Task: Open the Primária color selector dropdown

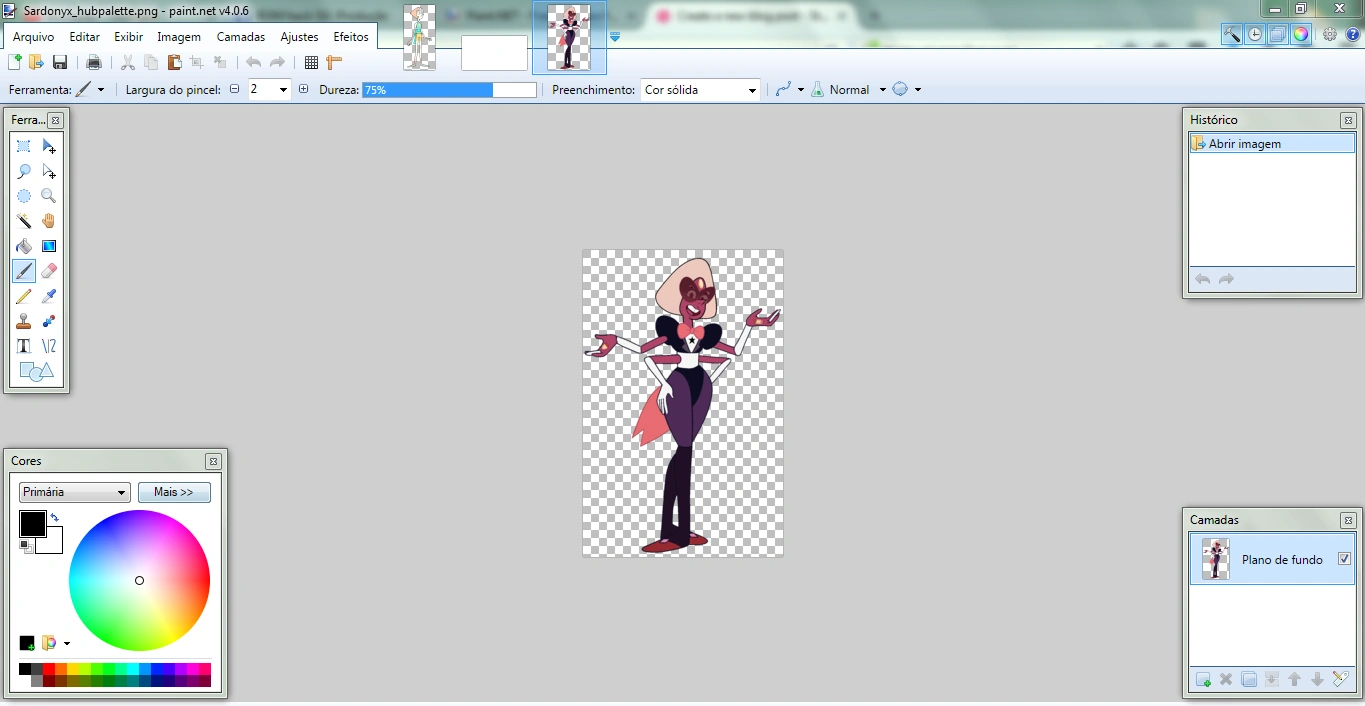Action: pos(75,492)
